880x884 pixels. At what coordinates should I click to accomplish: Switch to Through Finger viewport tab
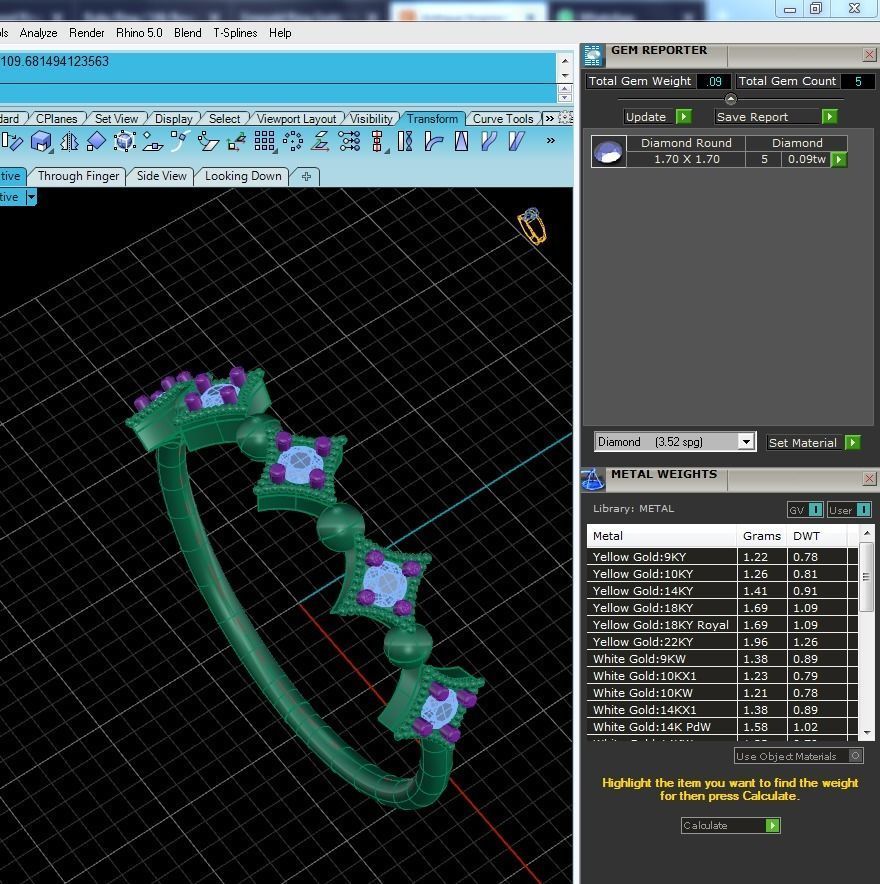[x=78, y=176]
